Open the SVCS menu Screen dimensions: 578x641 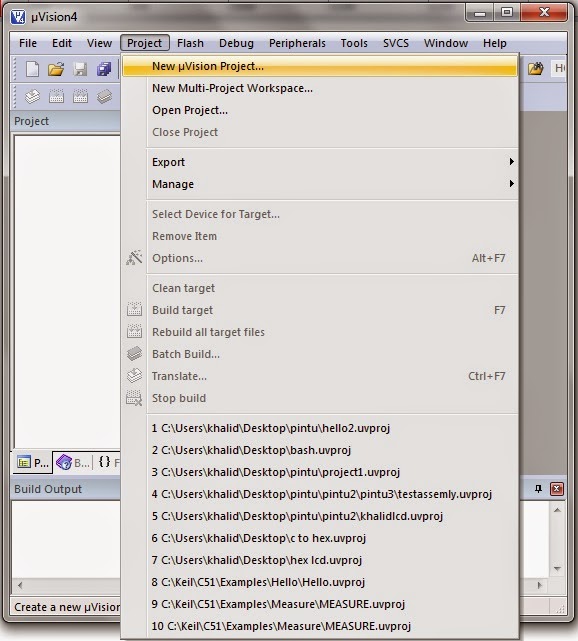point(396,43)
